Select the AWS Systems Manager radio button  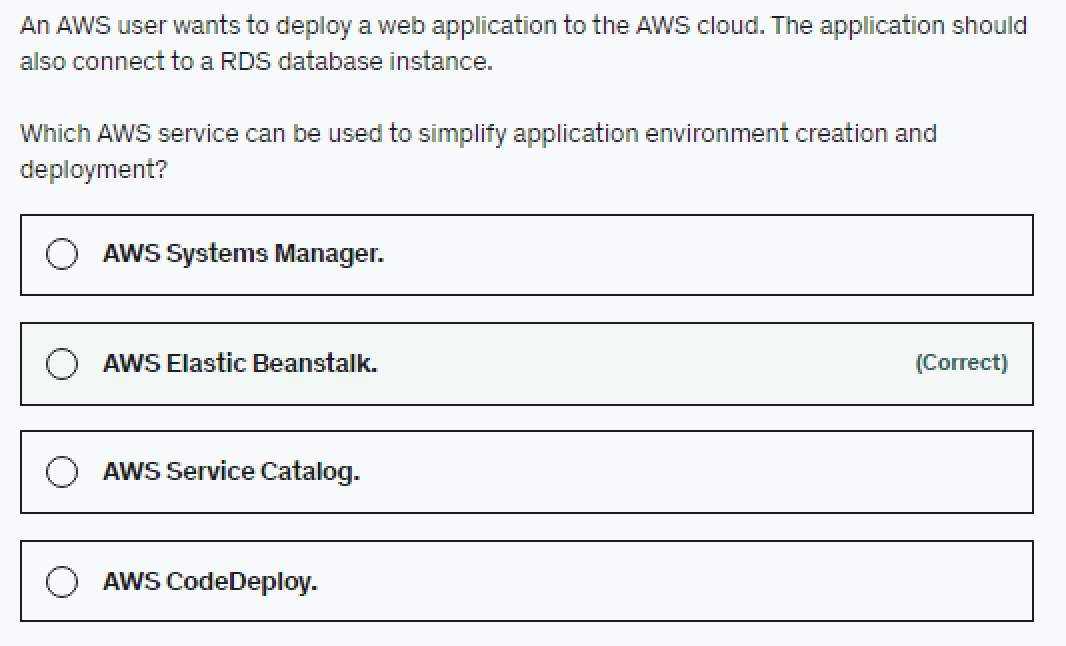[62, 254]
